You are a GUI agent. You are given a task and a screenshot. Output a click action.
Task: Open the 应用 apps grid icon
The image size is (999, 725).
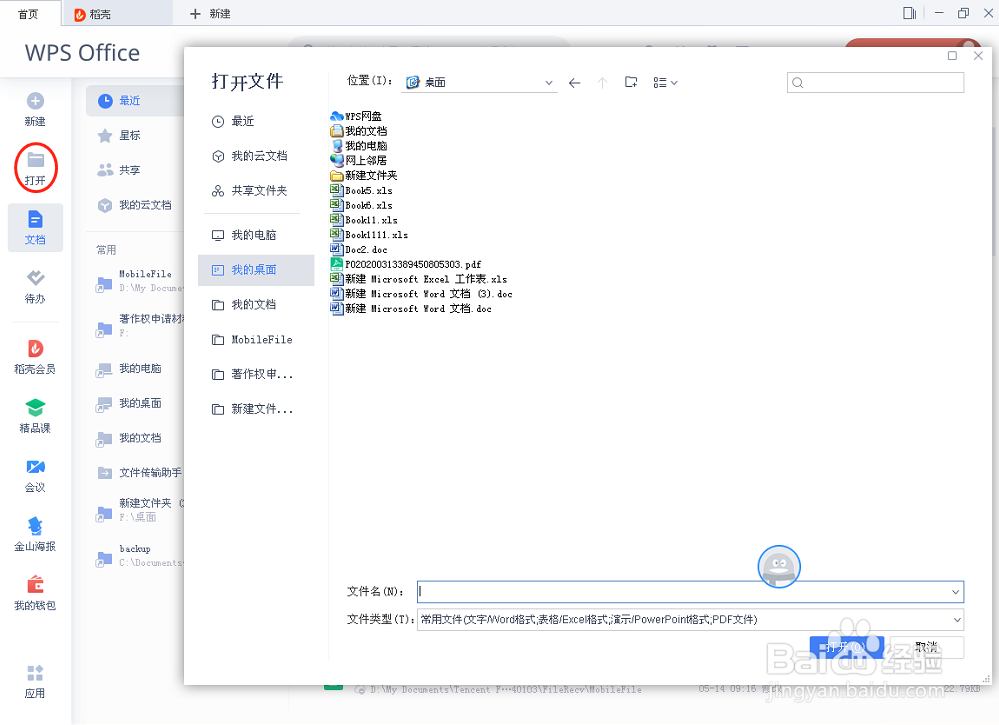35,673
